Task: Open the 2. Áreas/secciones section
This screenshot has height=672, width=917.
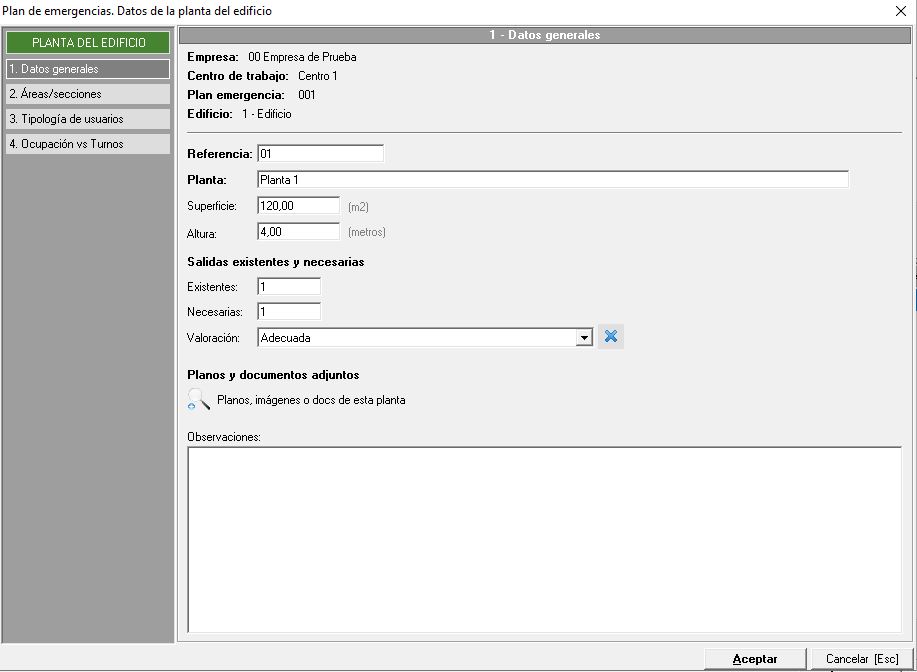Action: pos(88,94)
